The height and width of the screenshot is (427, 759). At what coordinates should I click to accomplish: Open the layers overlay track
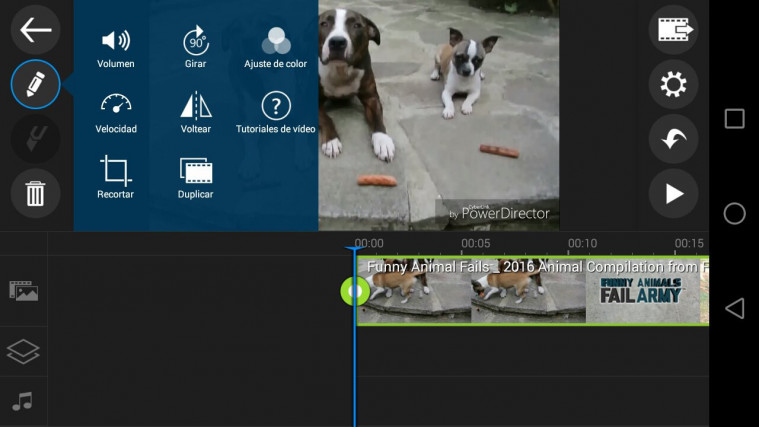pyautogui.click(x=23, y=351)
